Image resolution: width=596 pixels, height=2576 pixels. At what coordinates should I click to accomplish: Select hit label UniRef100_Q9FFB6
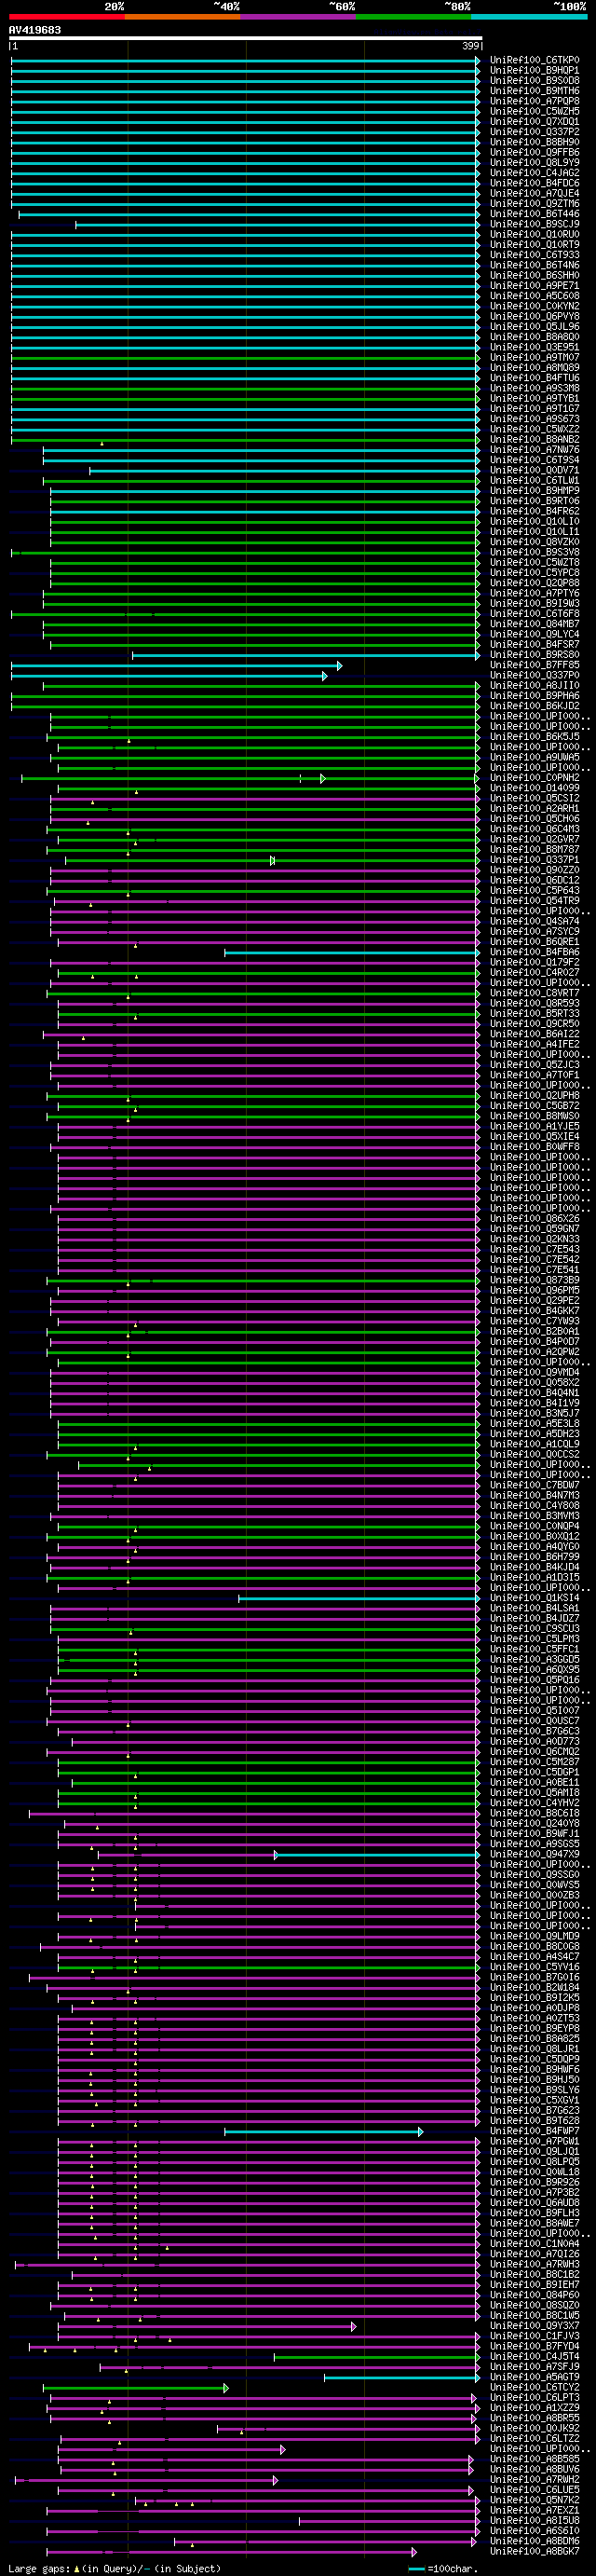click(x=534, y=152)
